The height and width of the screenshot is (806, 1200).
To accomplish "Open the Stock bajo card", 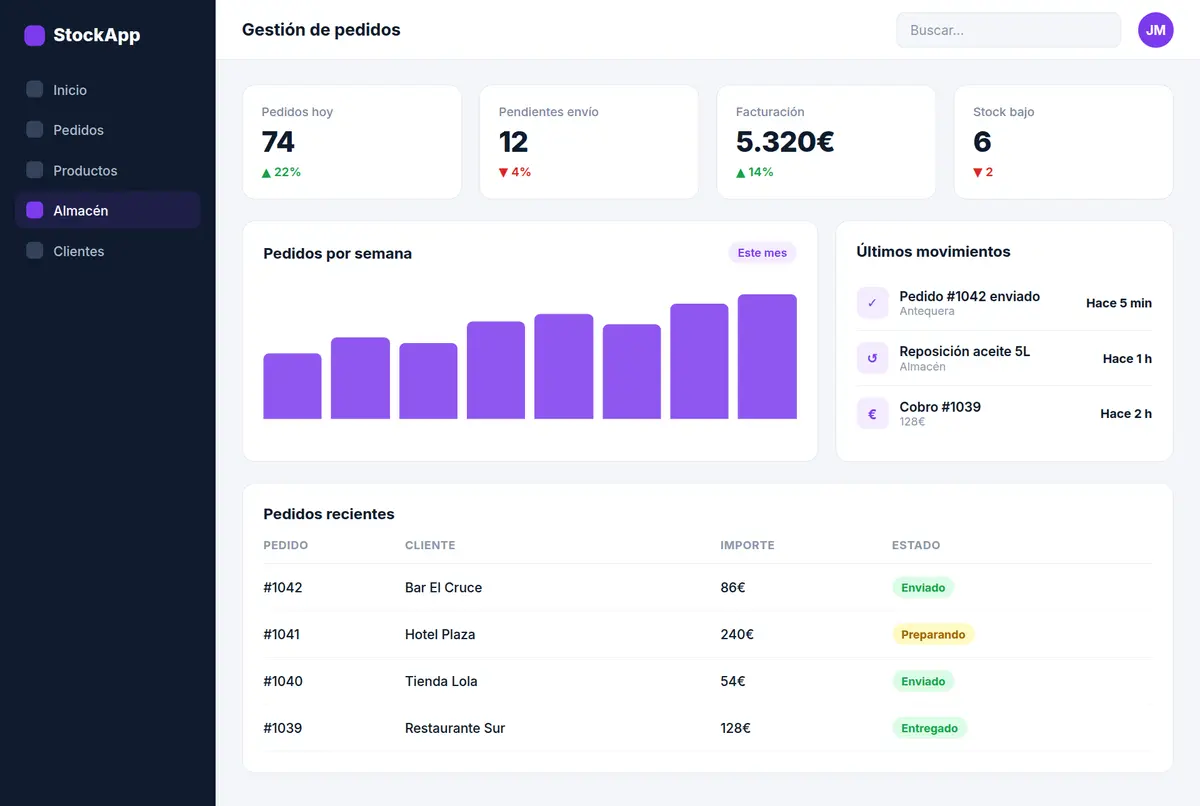I will (1063, 142).
